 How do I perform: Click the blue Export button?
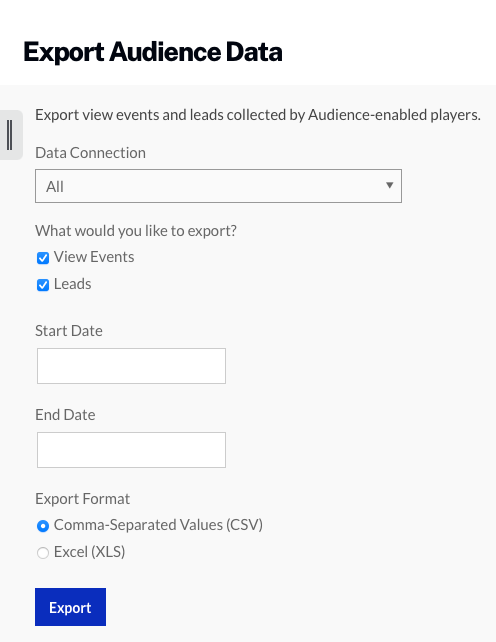[70, 607]
